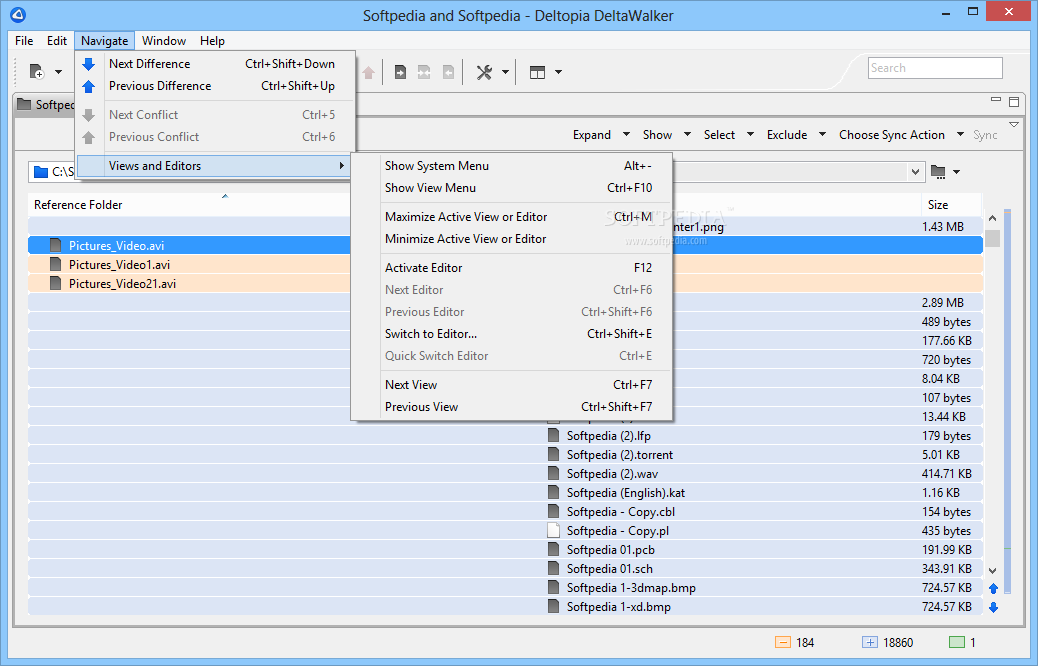
Task: Click the minimize view icon in tab bar
Action: click(996, 99)
